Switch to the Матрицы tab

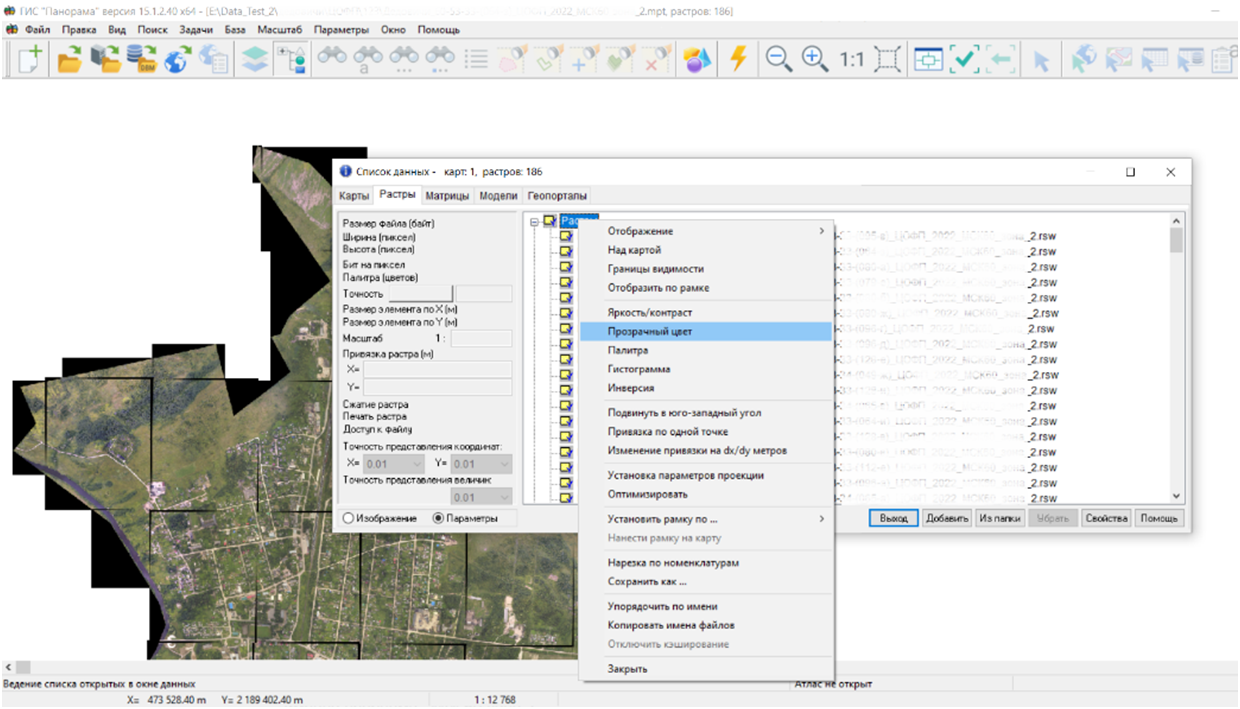tap(447, 196)
